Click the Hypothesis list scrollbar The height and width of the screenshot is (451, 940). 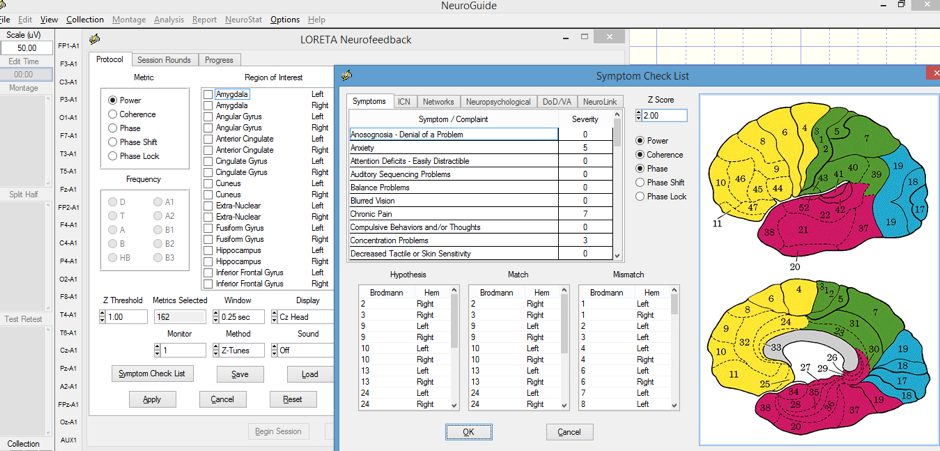pos(454,348)
